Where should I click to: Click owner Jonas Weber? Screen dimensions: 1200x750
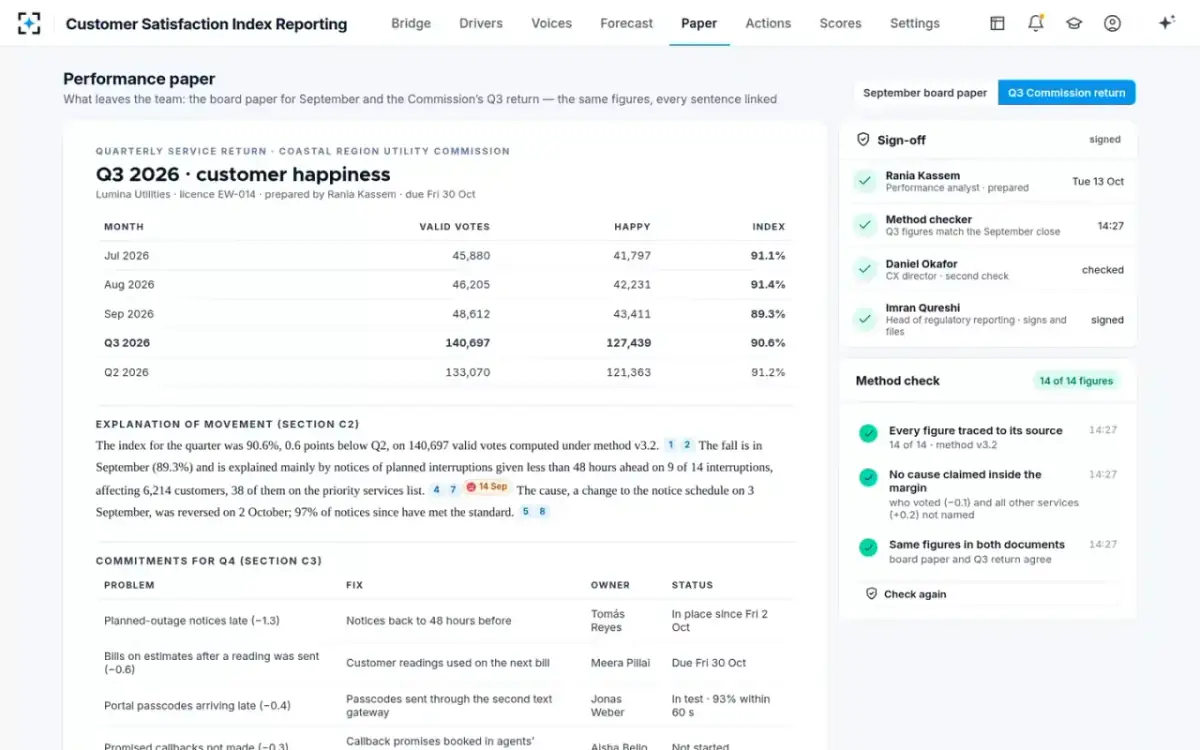607,706
